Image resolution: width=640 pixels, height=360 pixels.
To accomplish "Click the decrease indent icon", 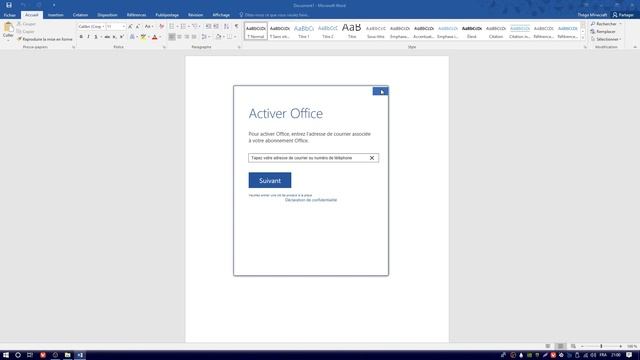I will (x=208, y=27).
